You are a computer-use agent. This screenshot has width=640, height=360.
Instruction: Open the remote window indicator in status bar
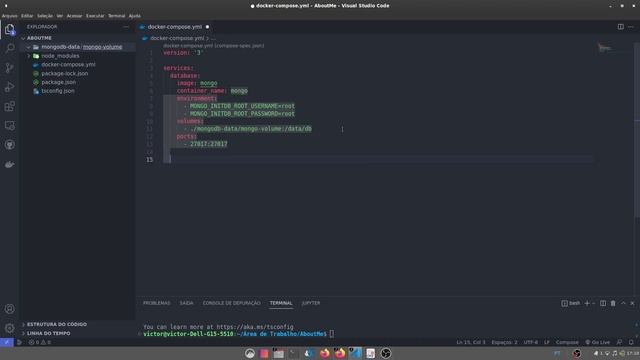7,342
